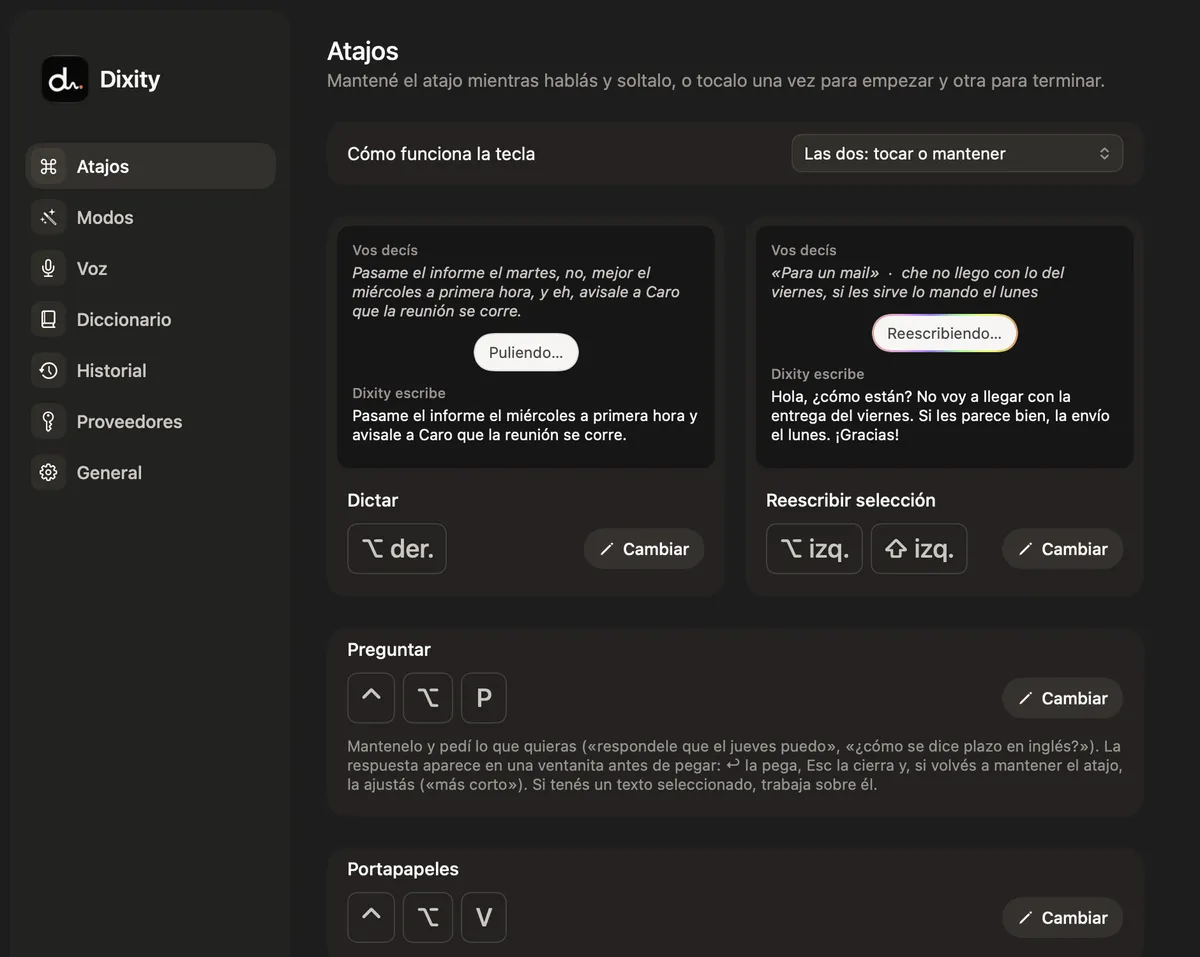This screenshot has height=957, width=1200.
Task: Click the Voz microphone icon
Action: click(48, 269)
